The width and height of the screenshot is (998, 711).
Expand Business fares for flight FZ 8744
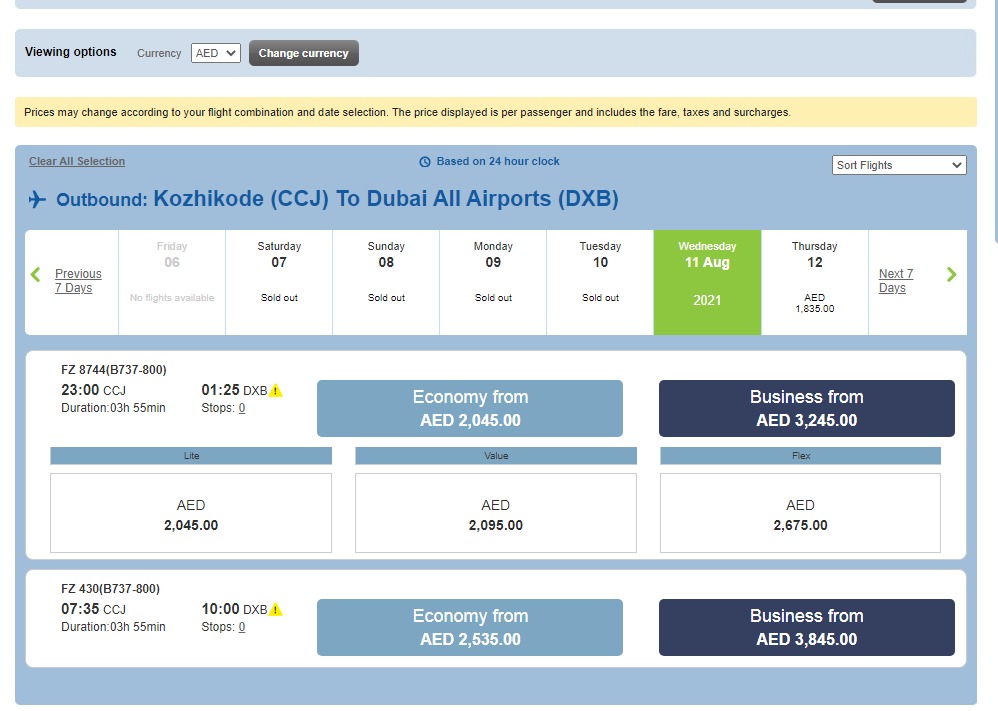click(x=806, y=409)
